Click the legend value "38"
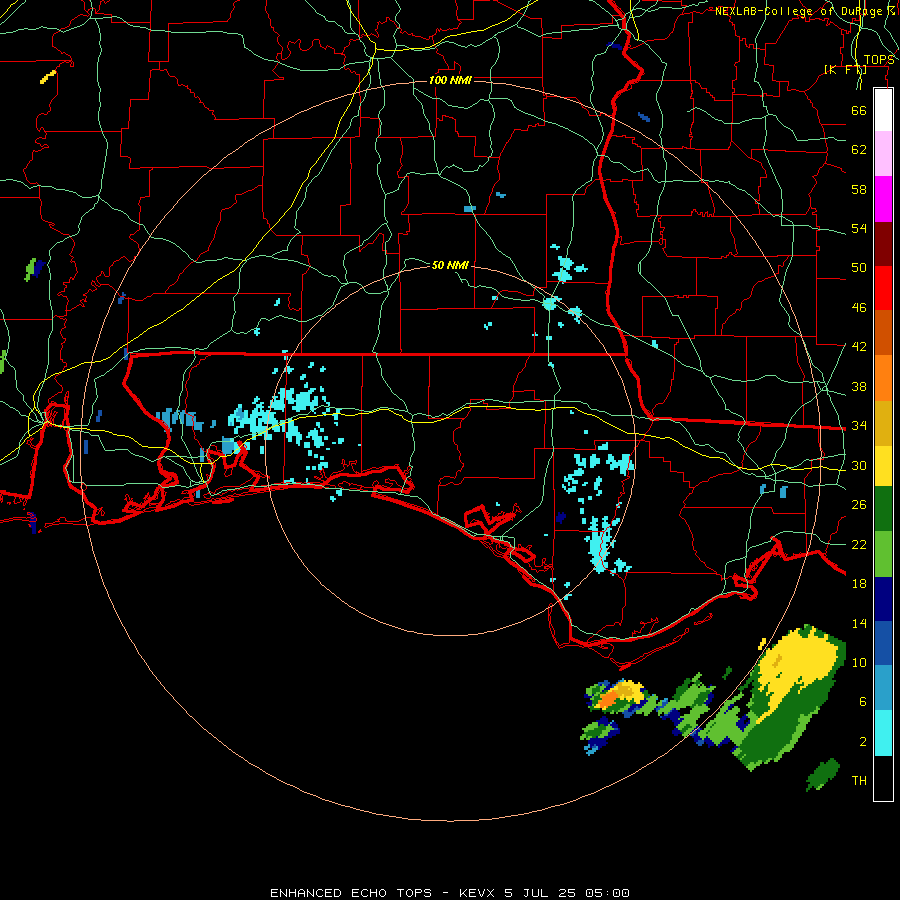Screen dimensions: 900x900 pos(859,386)
